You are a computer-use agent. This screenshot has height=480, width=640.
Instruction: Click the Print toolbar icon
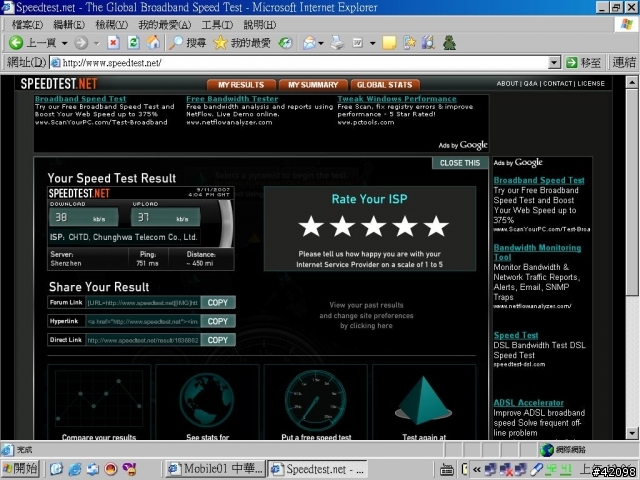[x=337, y=42]
